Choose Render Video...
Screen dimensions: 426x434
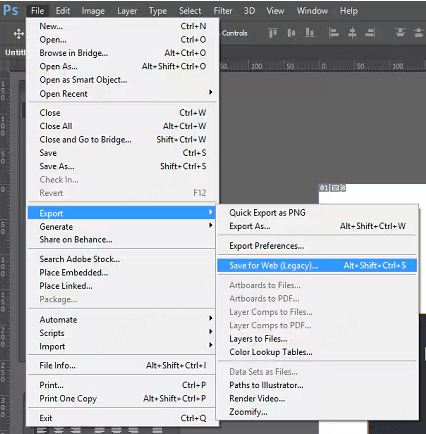coord(317,398)
